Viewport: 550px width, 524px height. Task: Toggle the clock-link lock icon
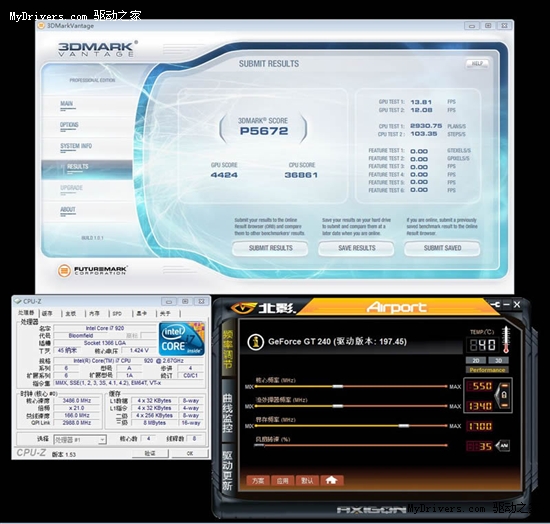coord(504,396)
